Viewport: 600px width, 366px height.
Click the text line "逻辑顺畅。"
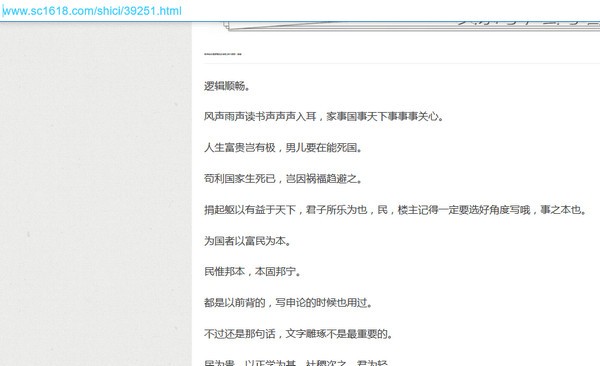click(227, 86)
